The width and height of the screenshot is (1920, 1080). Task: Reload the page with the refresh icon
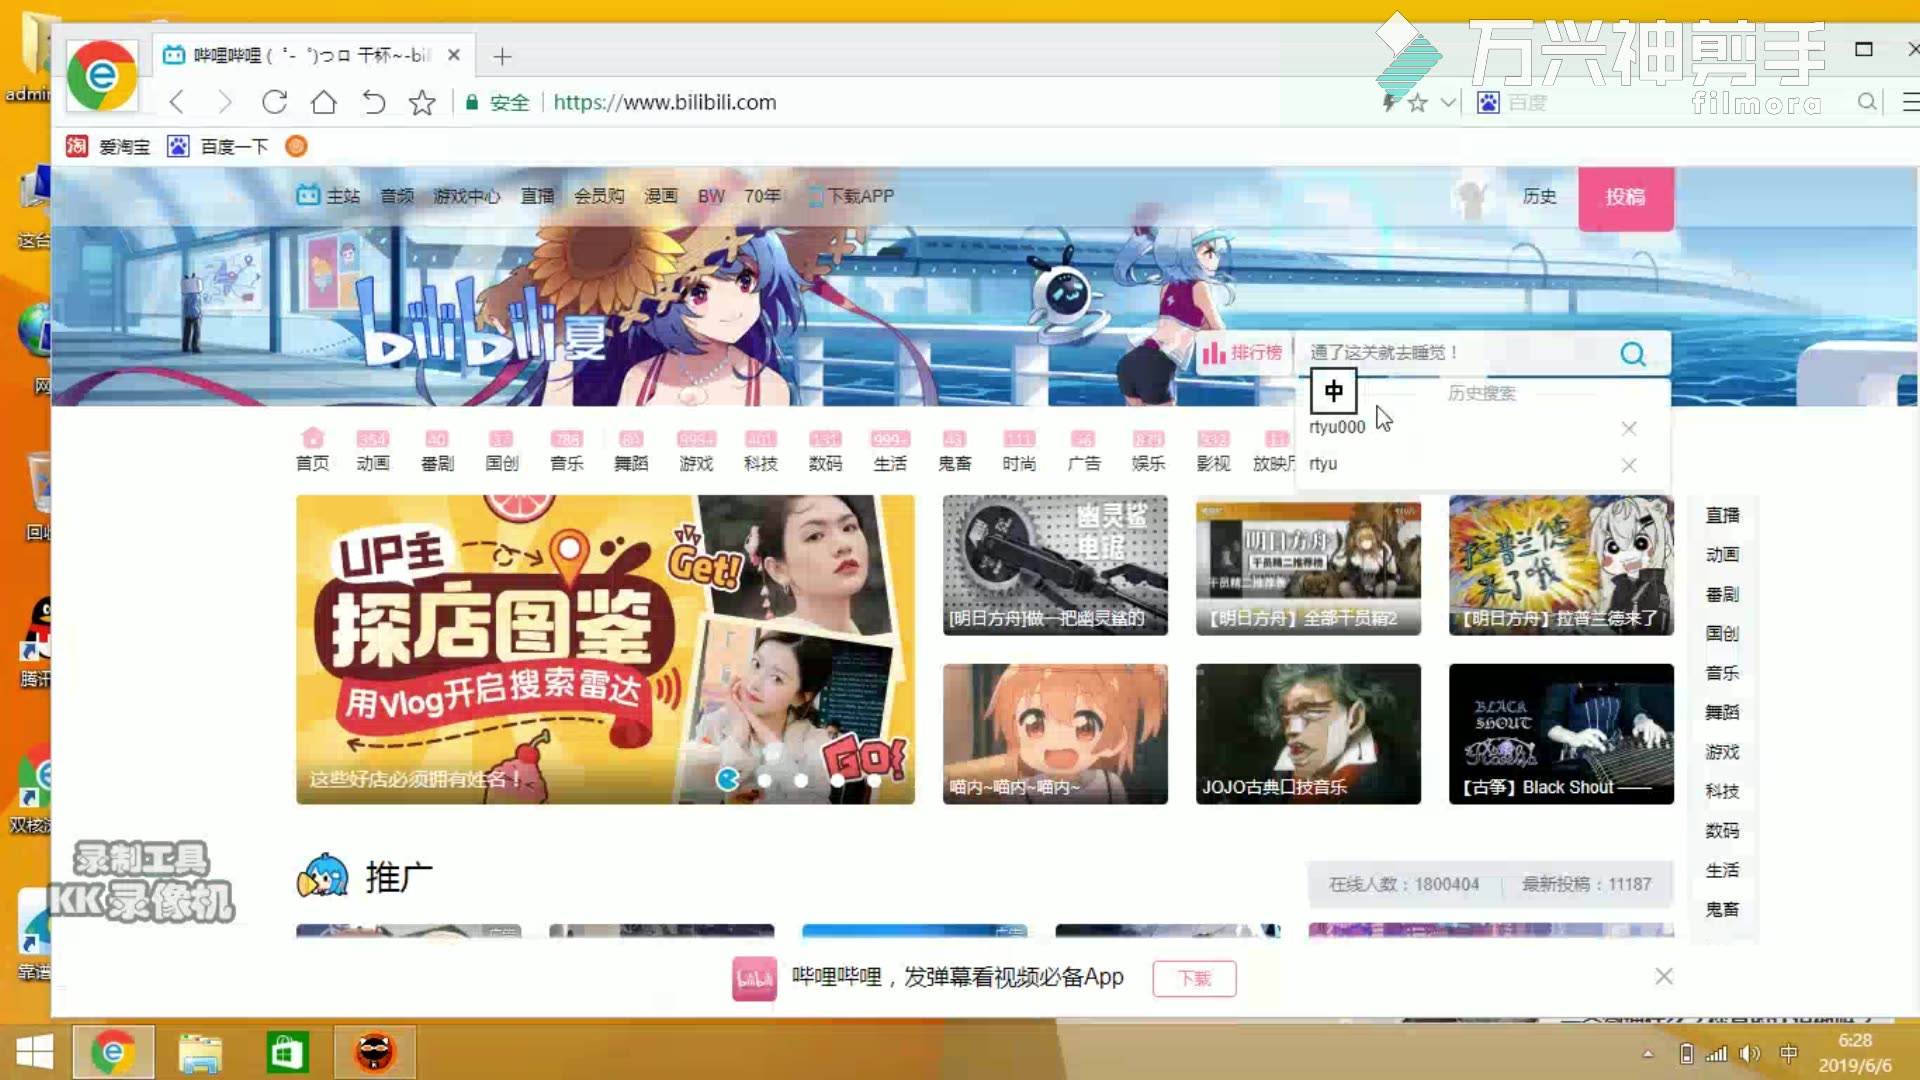pyautogui.click(x=274, y=102)
